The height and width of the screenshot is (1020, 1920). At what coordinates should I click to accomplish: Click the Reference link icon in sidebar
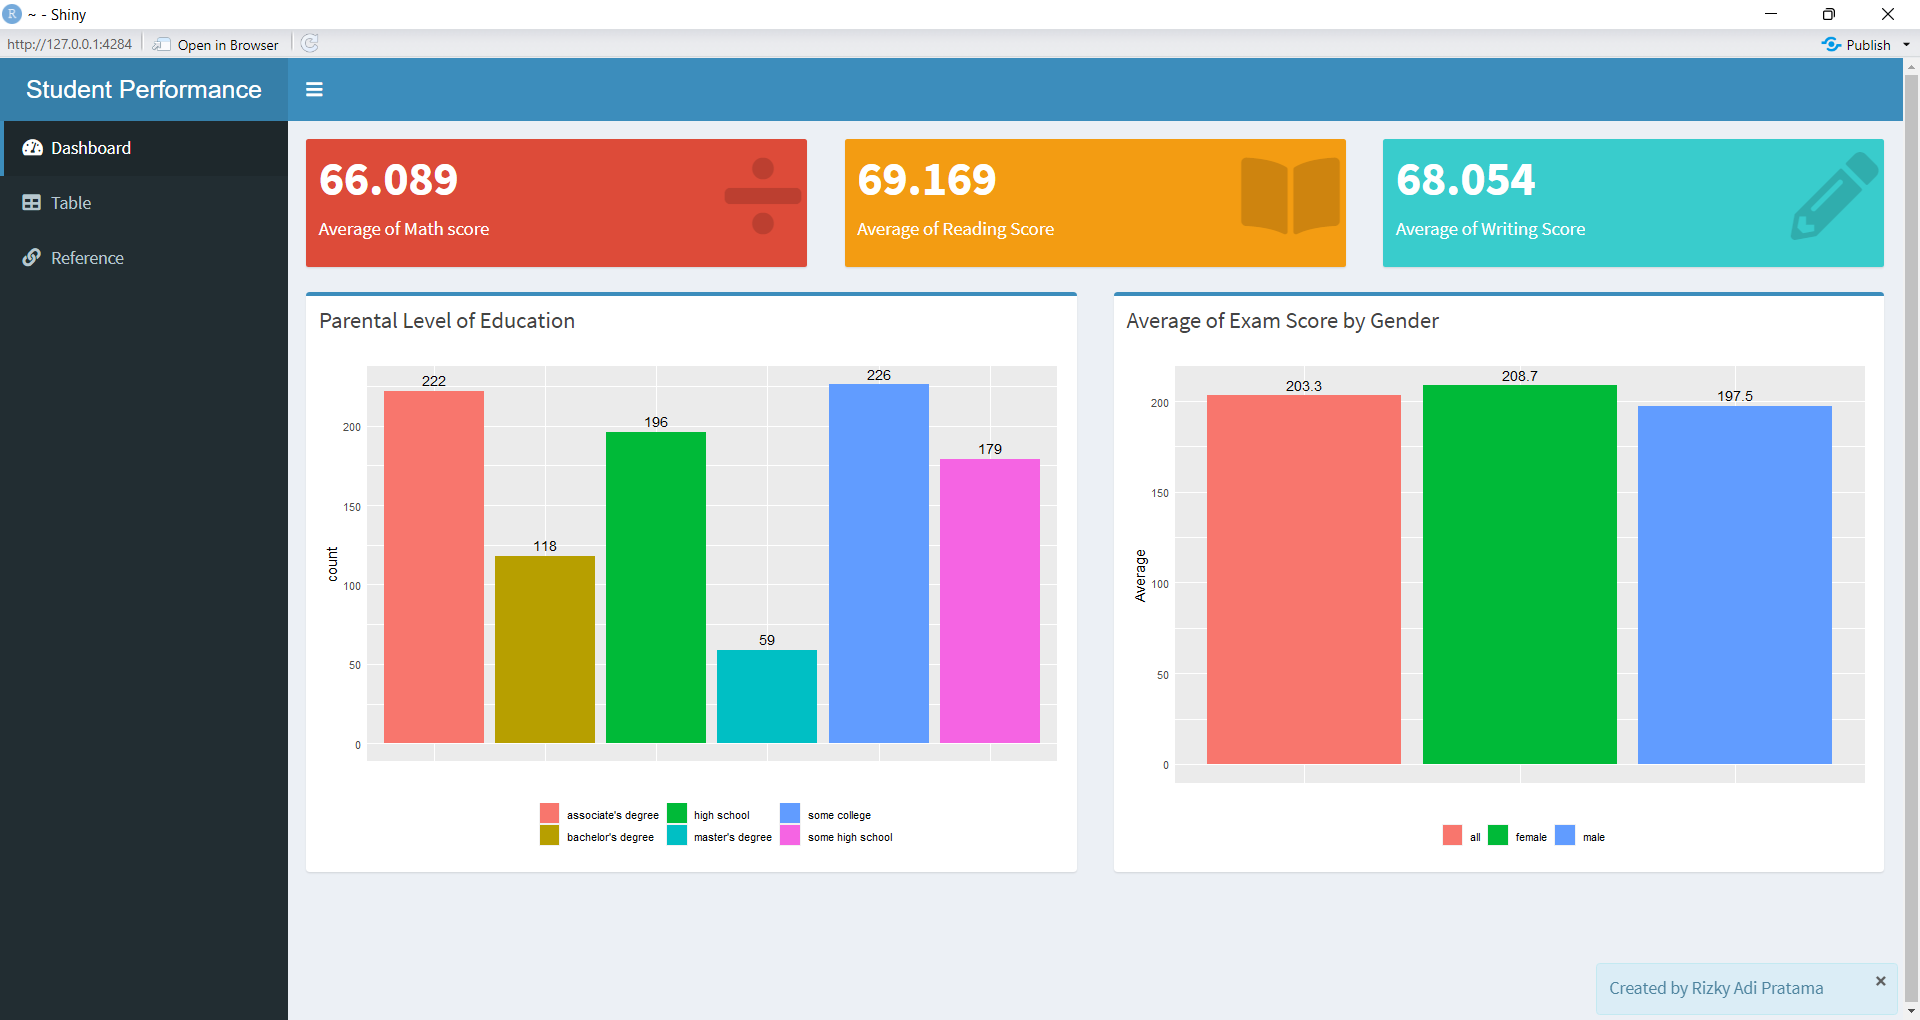tap(31, 257)
